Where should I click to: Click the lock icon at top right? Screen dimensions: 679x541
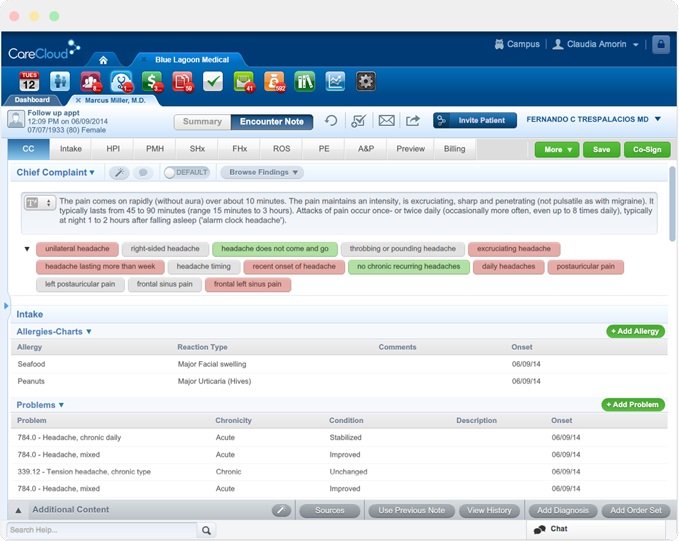(x=660, y=45)
